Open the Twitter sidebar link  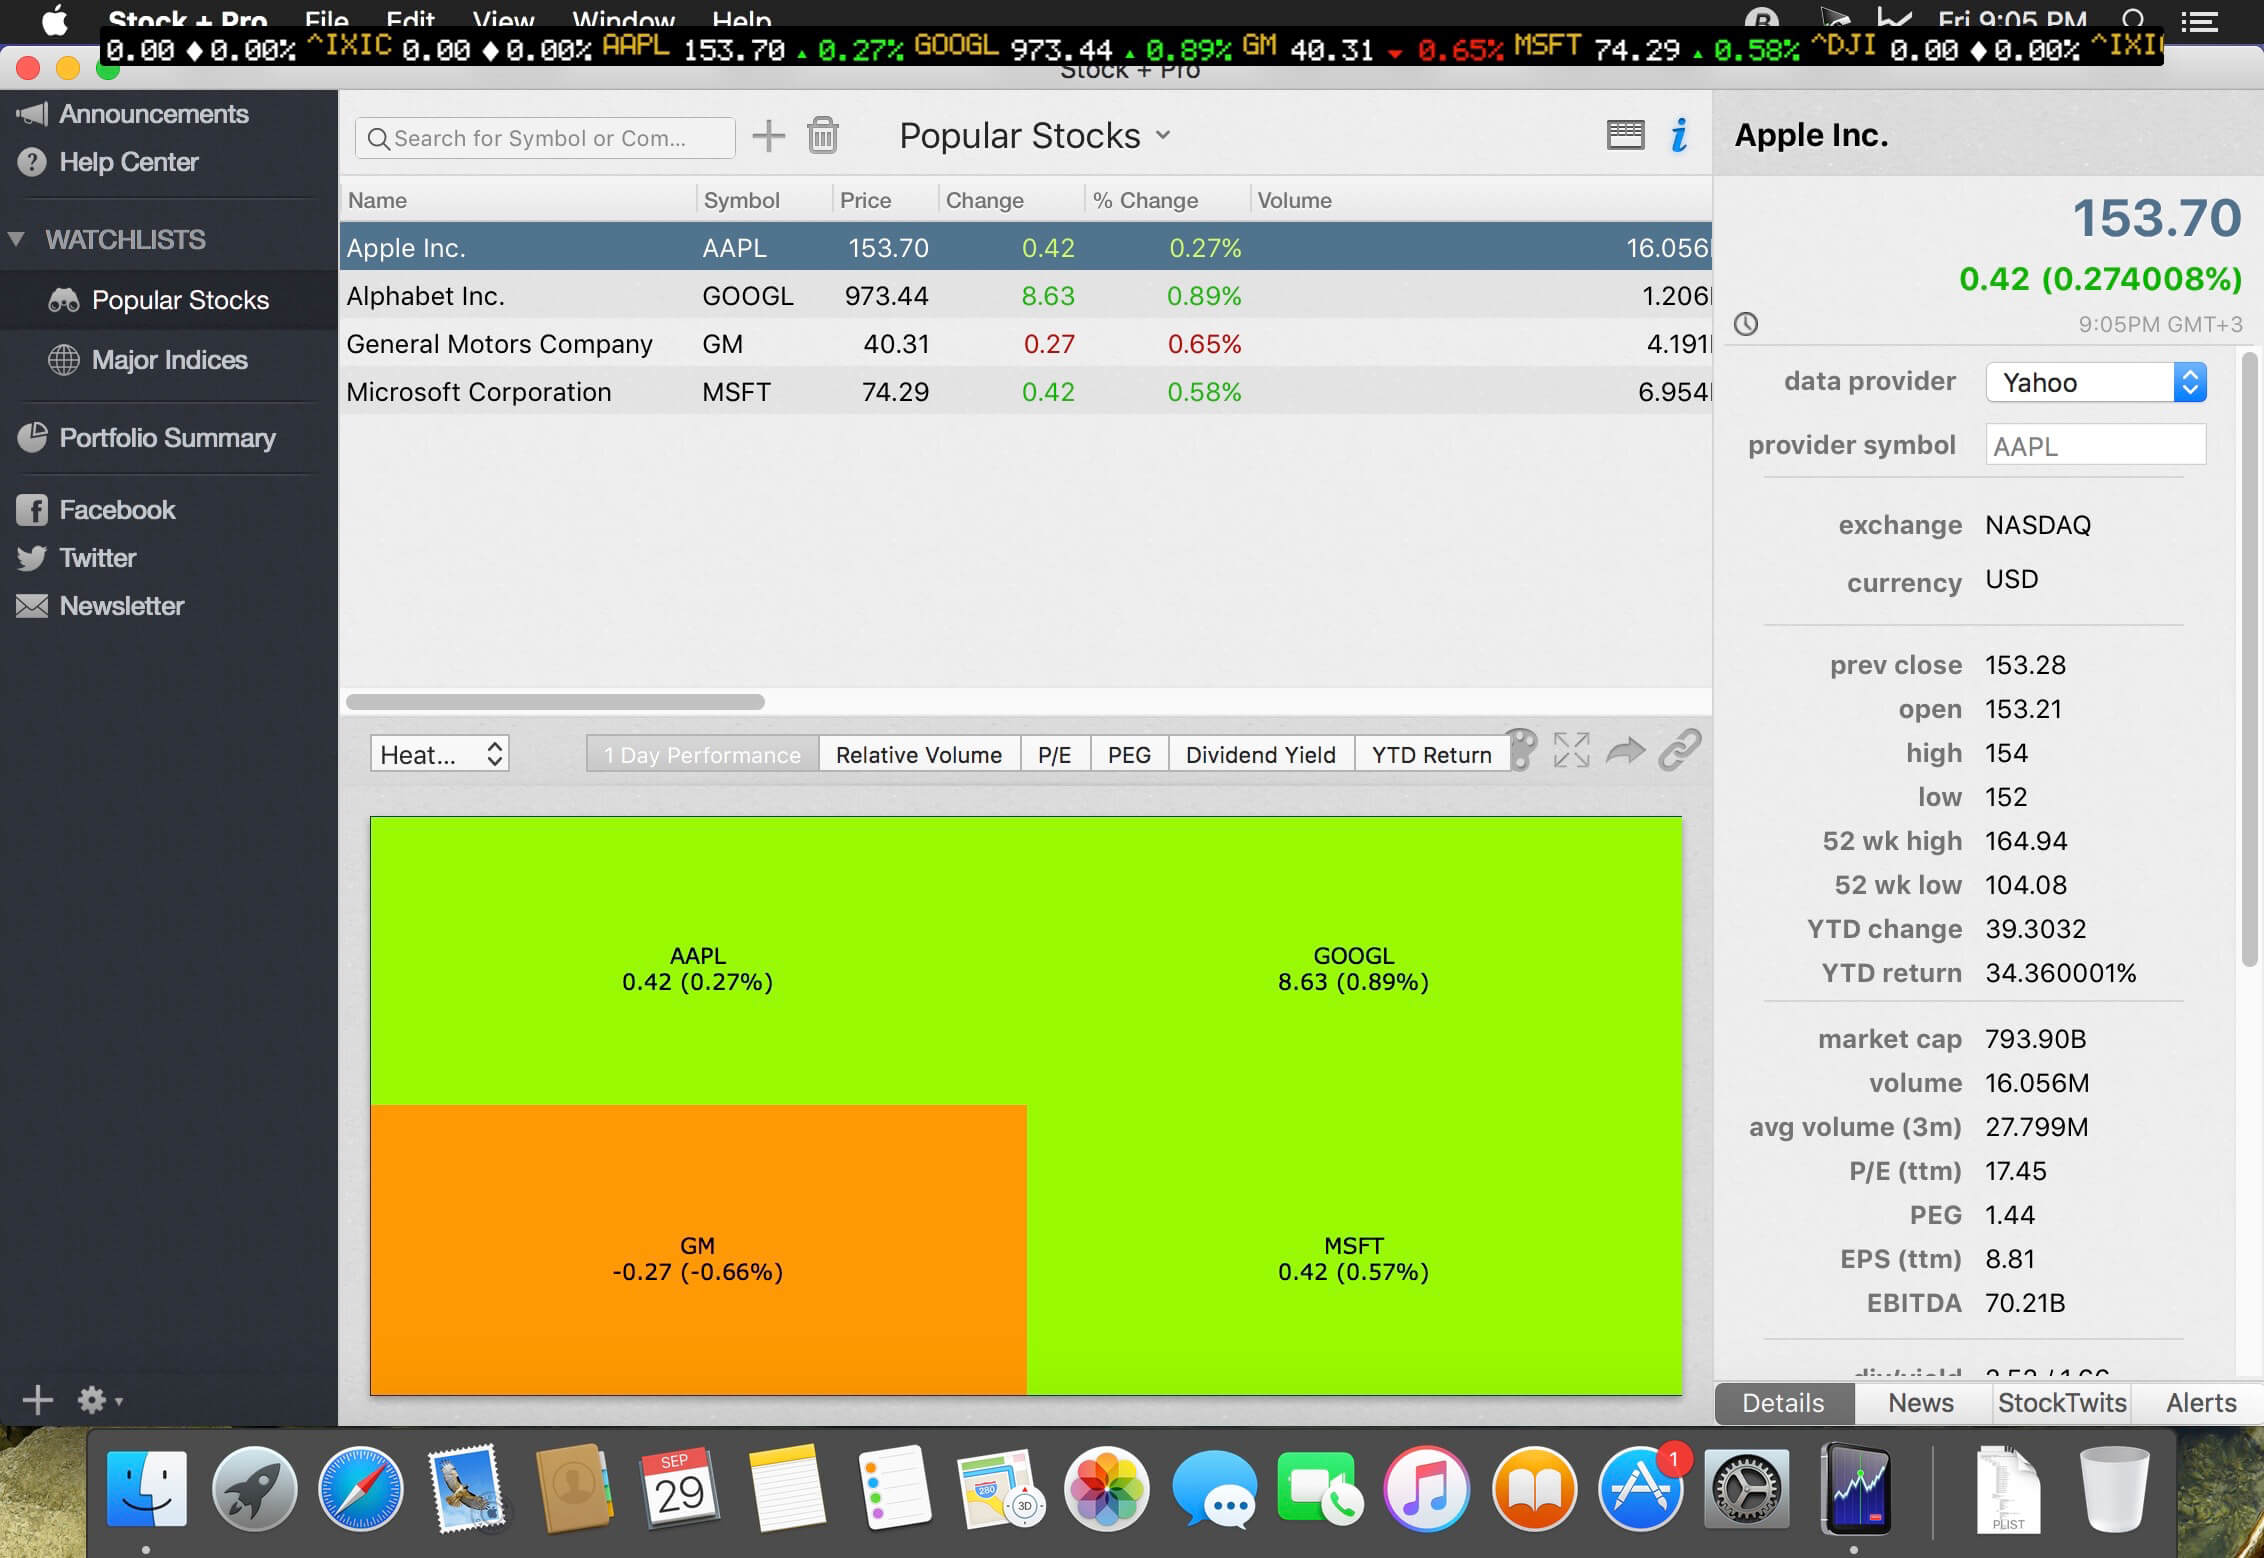76,558
